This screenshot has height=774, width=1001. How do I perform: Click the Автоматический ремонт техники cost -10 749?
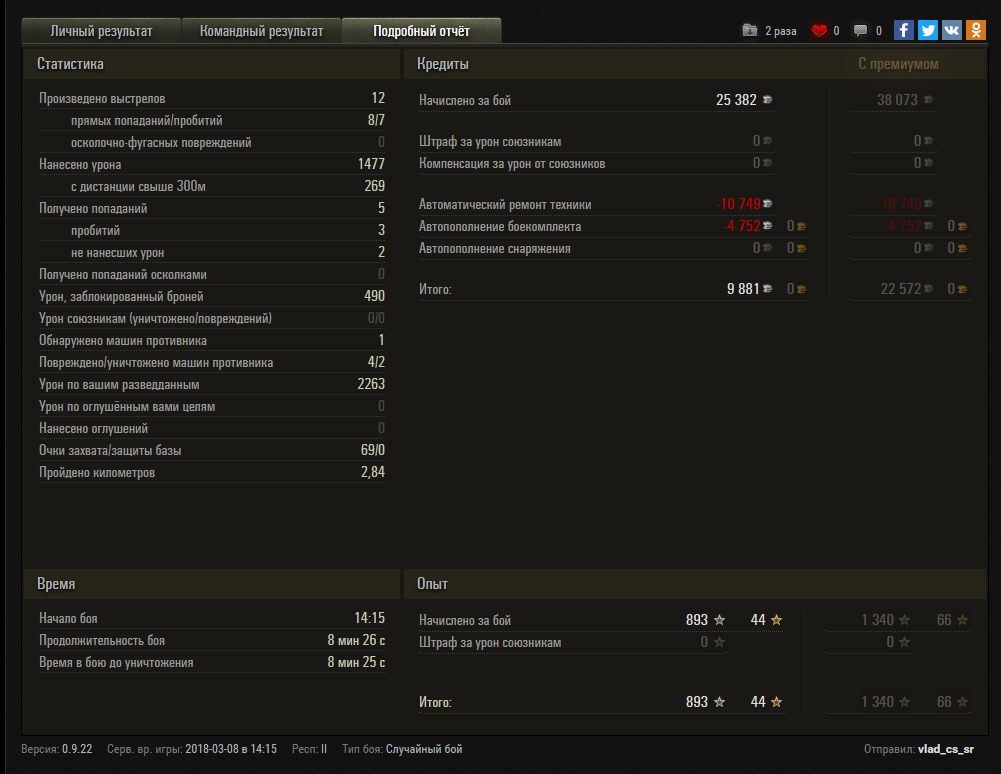coord(739,204)
